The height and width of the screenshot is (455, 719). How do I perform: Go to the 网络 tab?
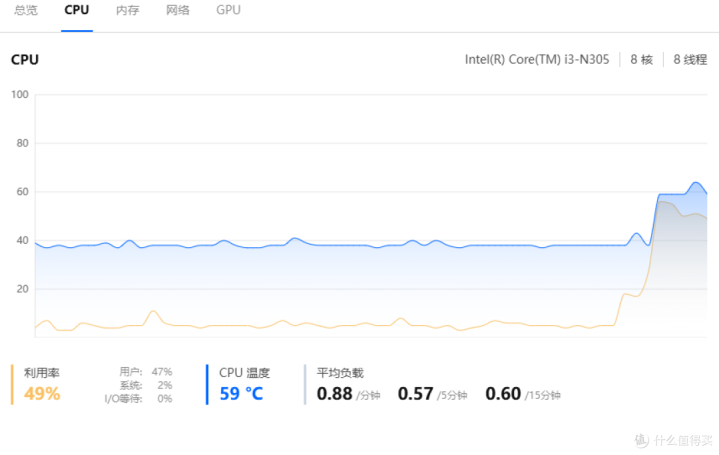click(178, 10)
